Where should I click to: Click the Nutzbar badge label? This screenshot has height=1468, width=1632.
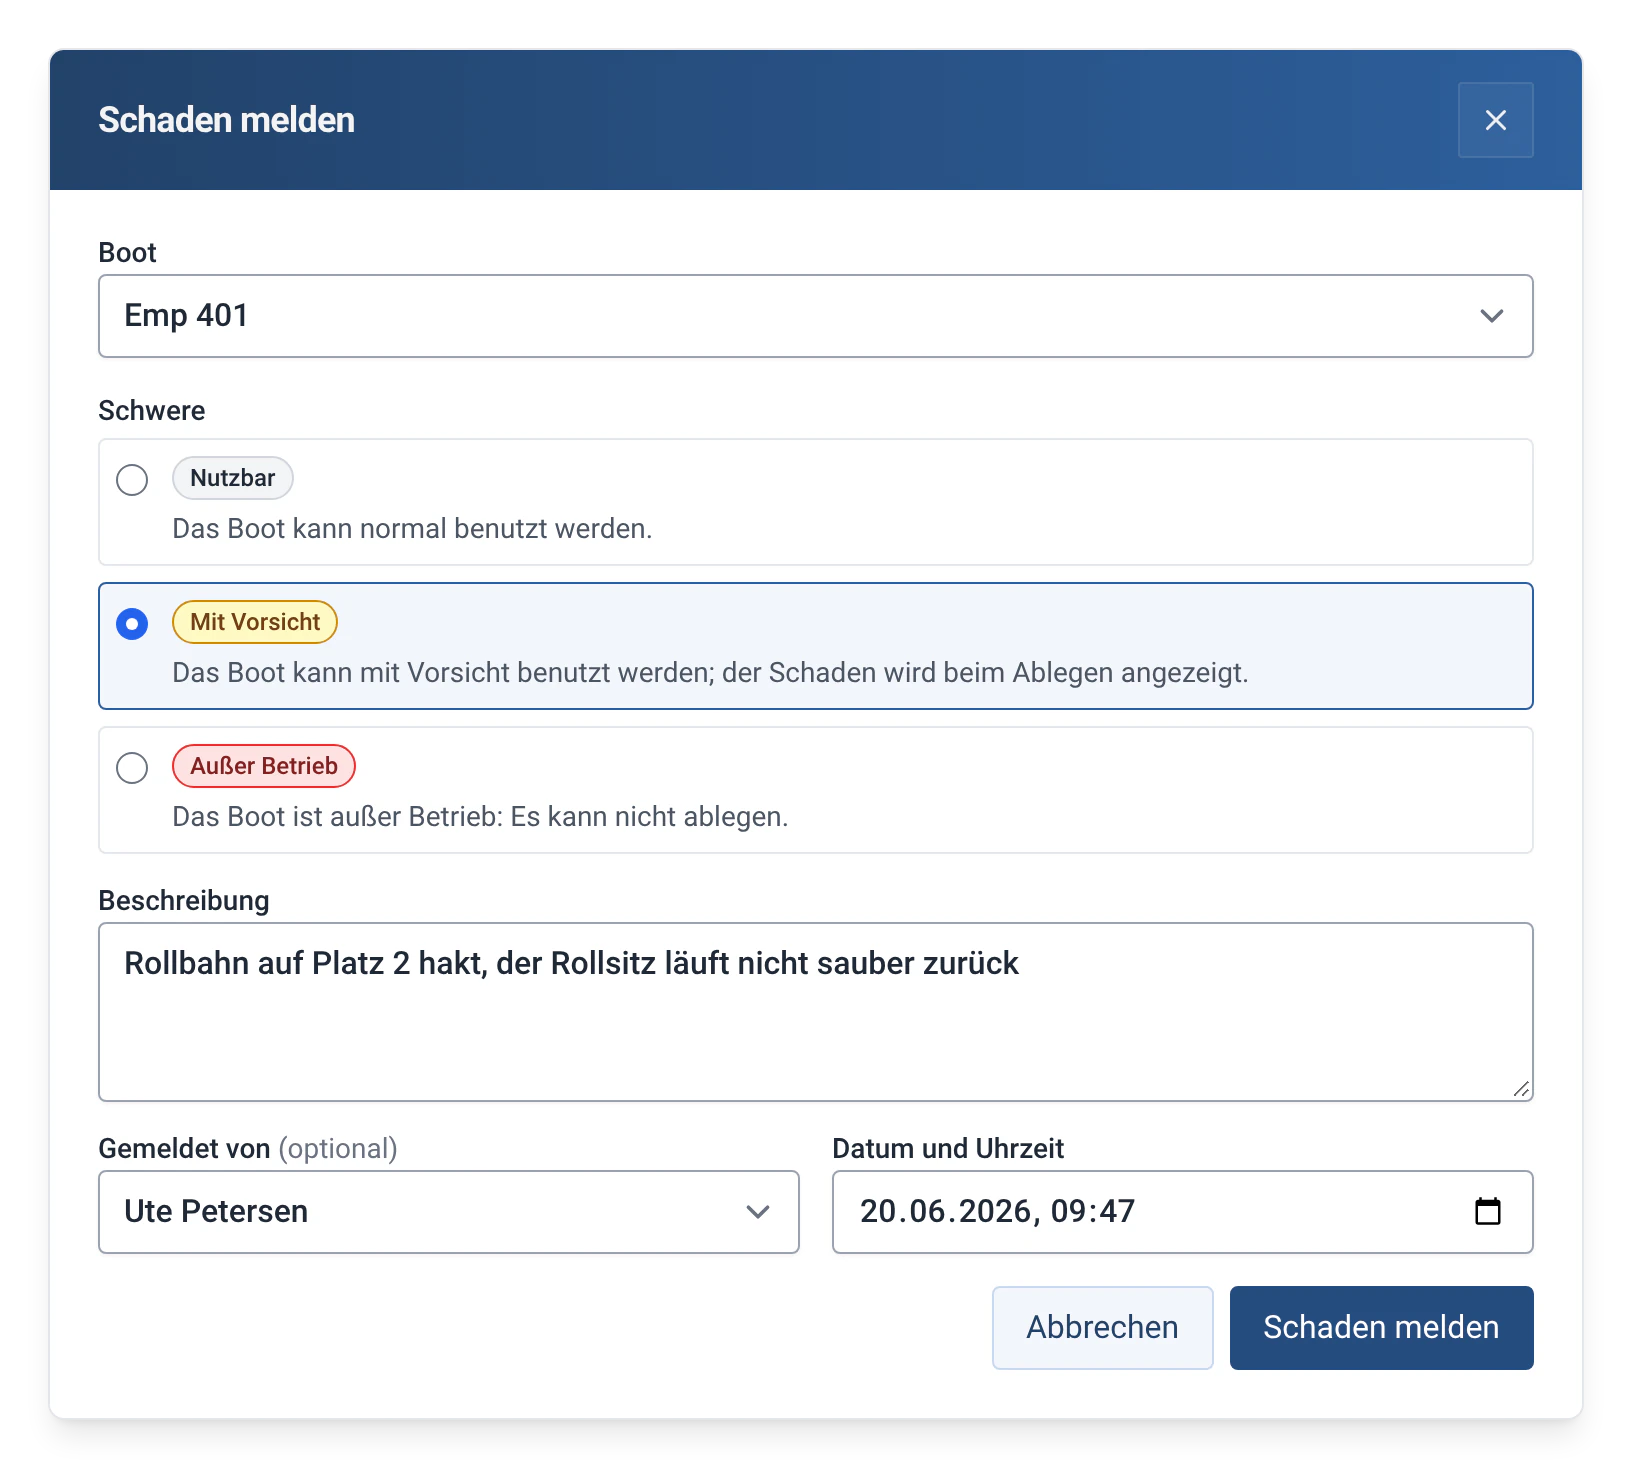pos(233,478)
